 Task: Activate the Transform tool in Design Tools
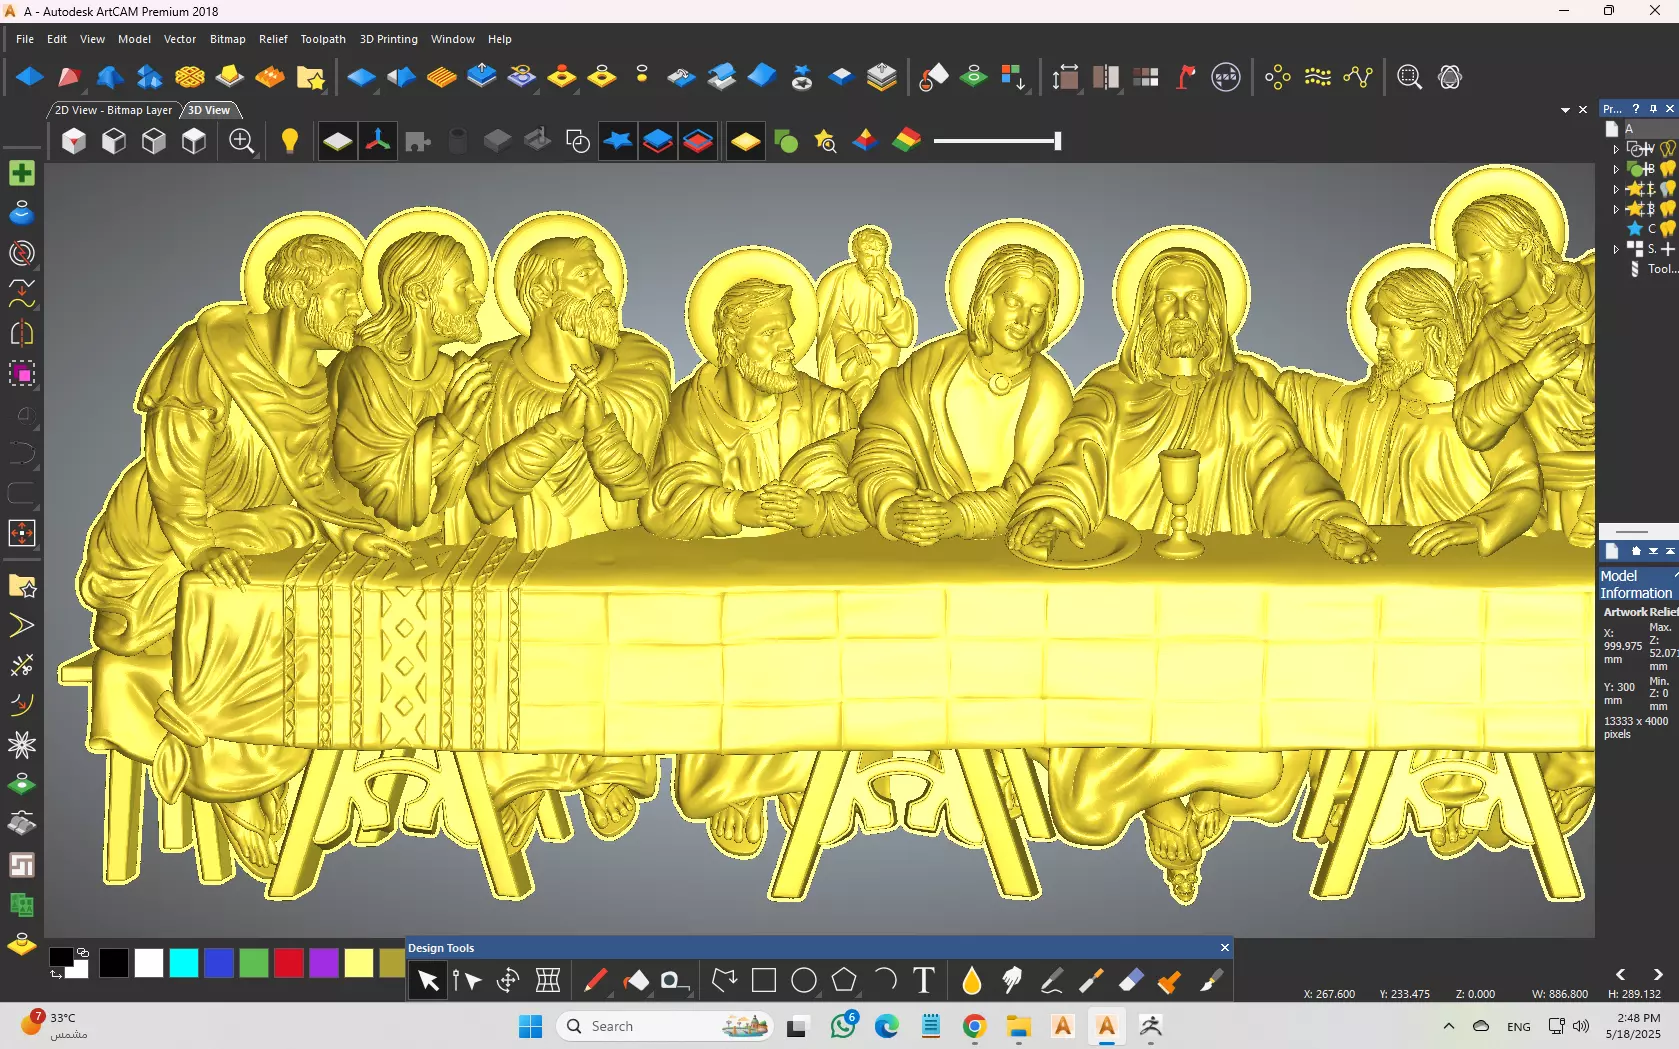[x=508, y=981]
